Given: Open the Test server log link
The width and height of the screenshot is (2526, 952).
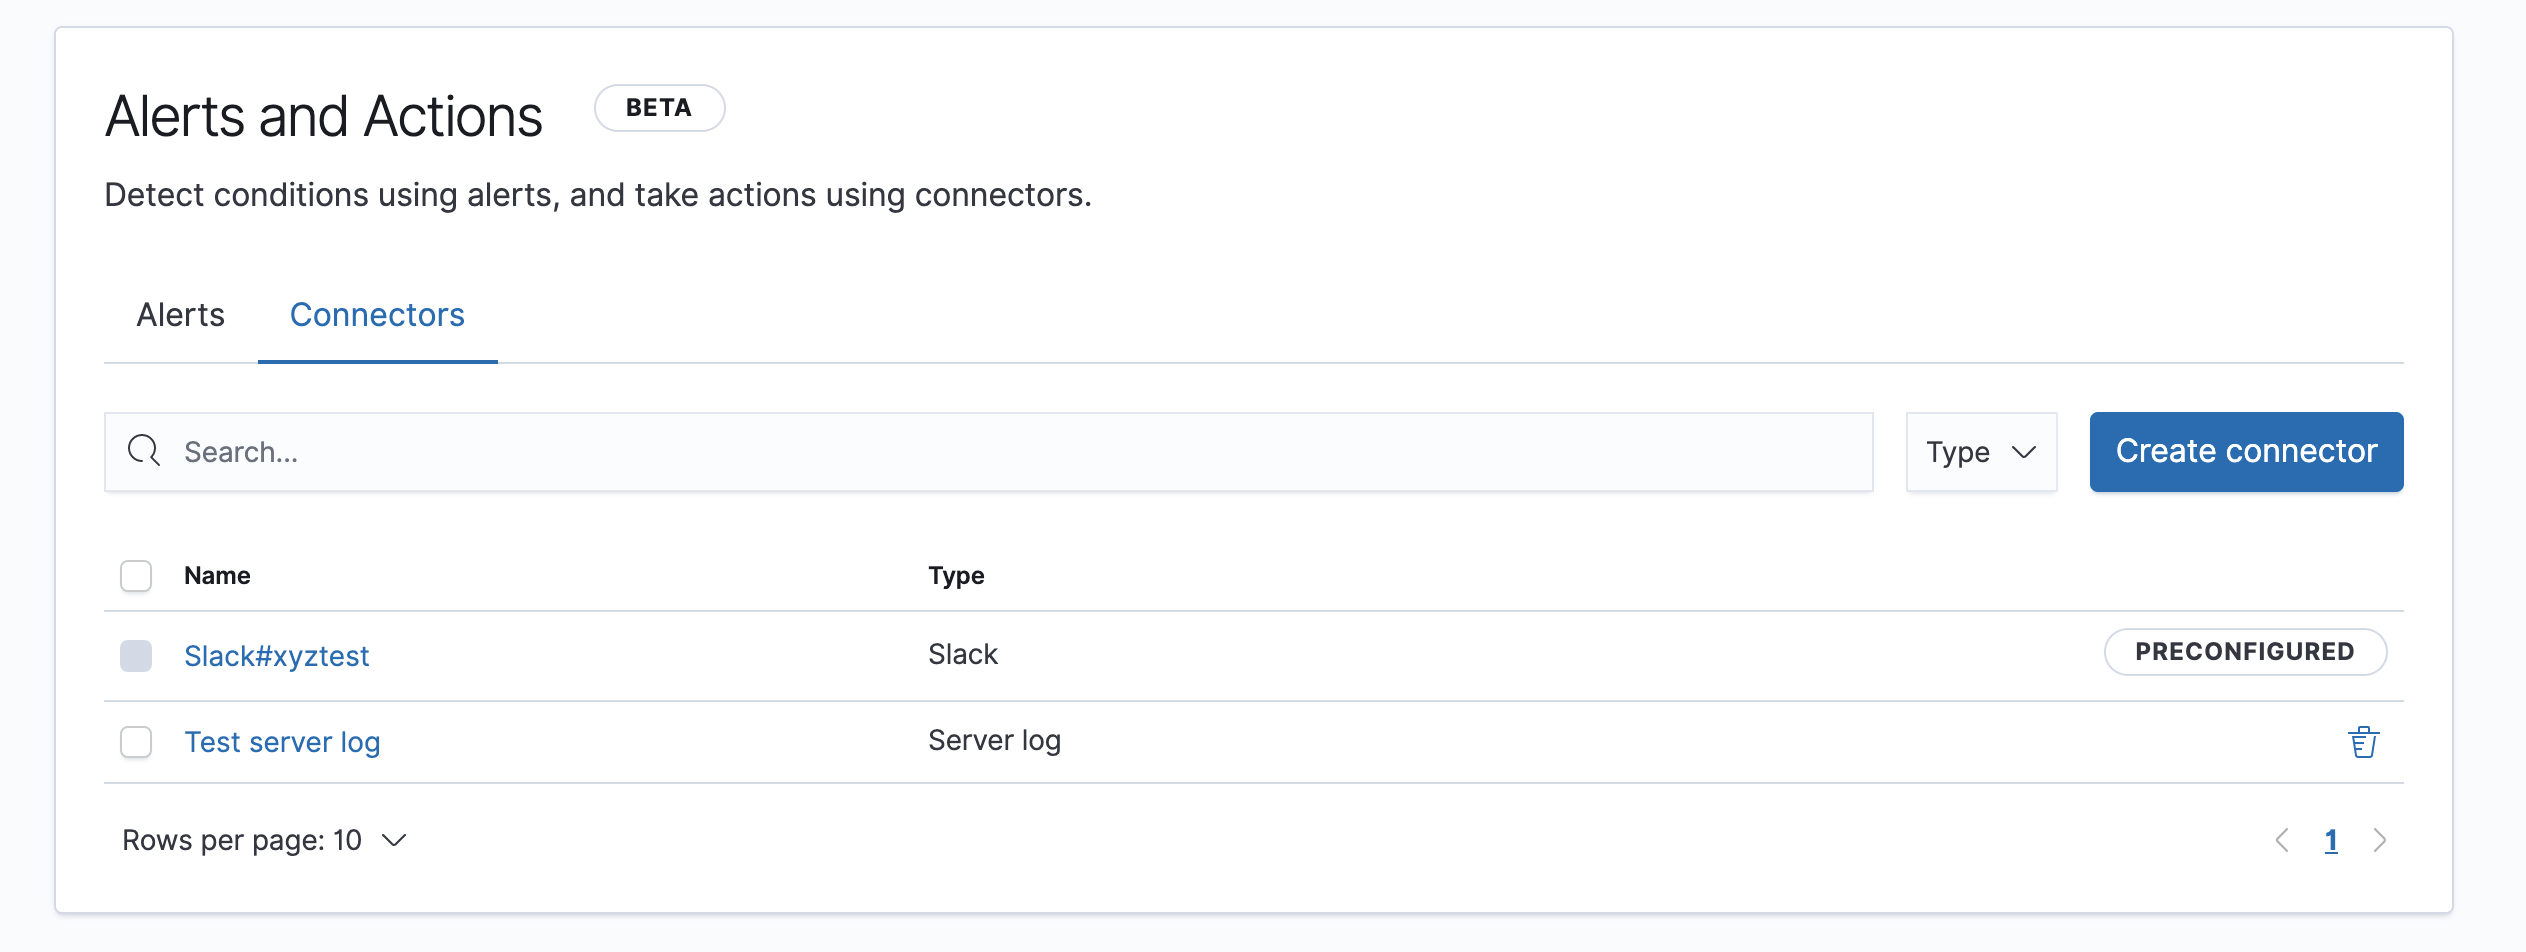Looking at the screenshot, I should tap(282, 742).
